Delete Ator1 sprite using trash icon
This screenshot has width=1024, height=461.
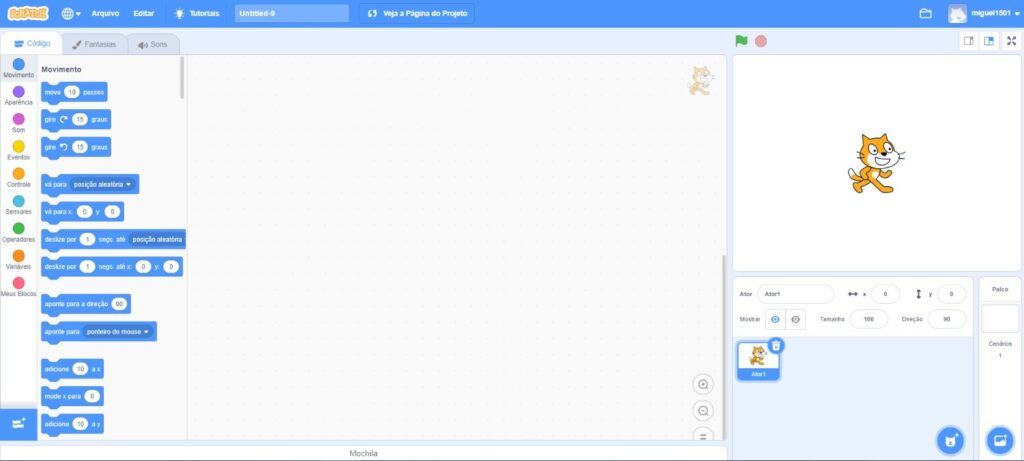point(777,345)
